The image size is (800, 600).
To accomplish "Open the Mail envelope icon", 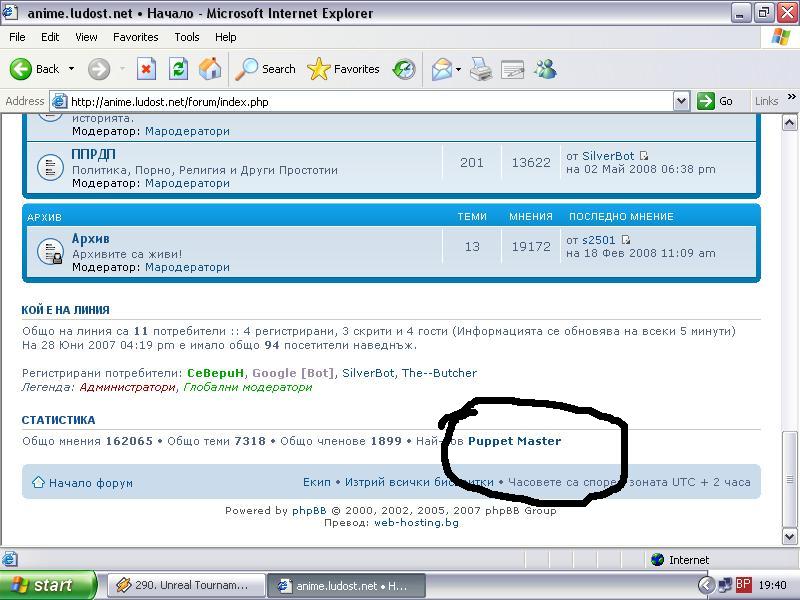I will tap(441, 69).
